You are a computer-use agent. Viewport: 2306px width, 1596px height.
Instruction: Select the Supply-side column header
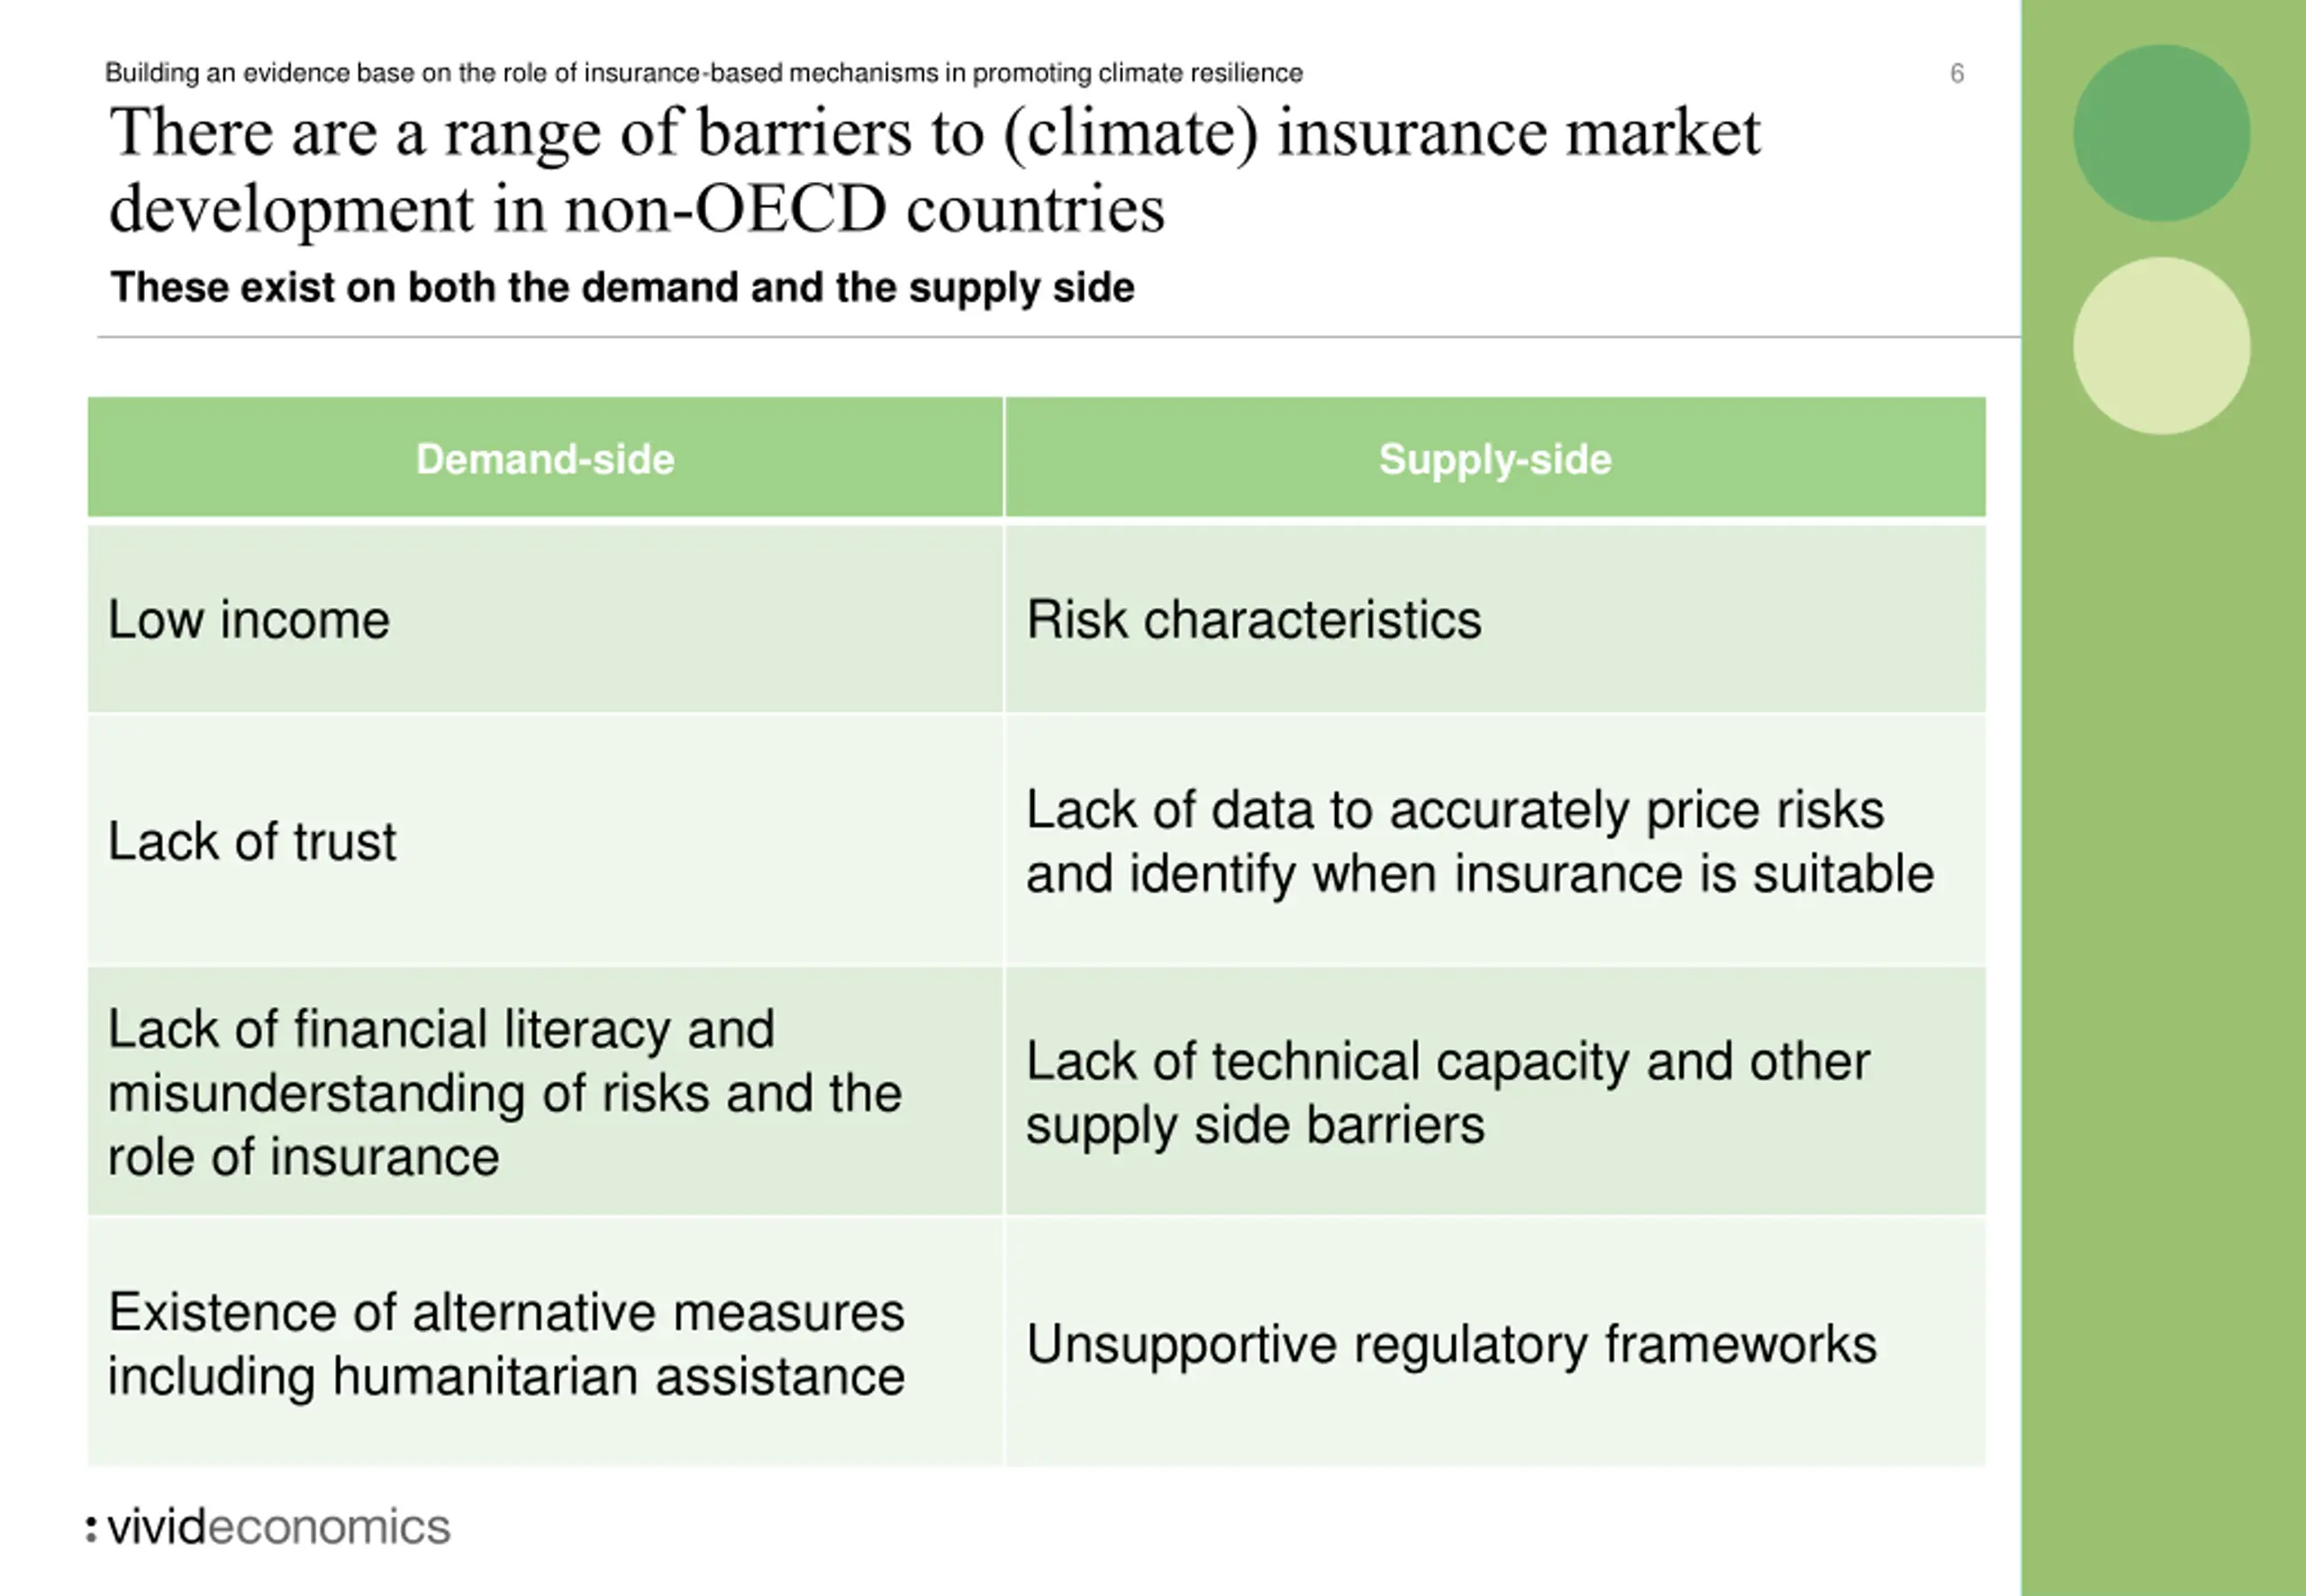(1495, 457)
